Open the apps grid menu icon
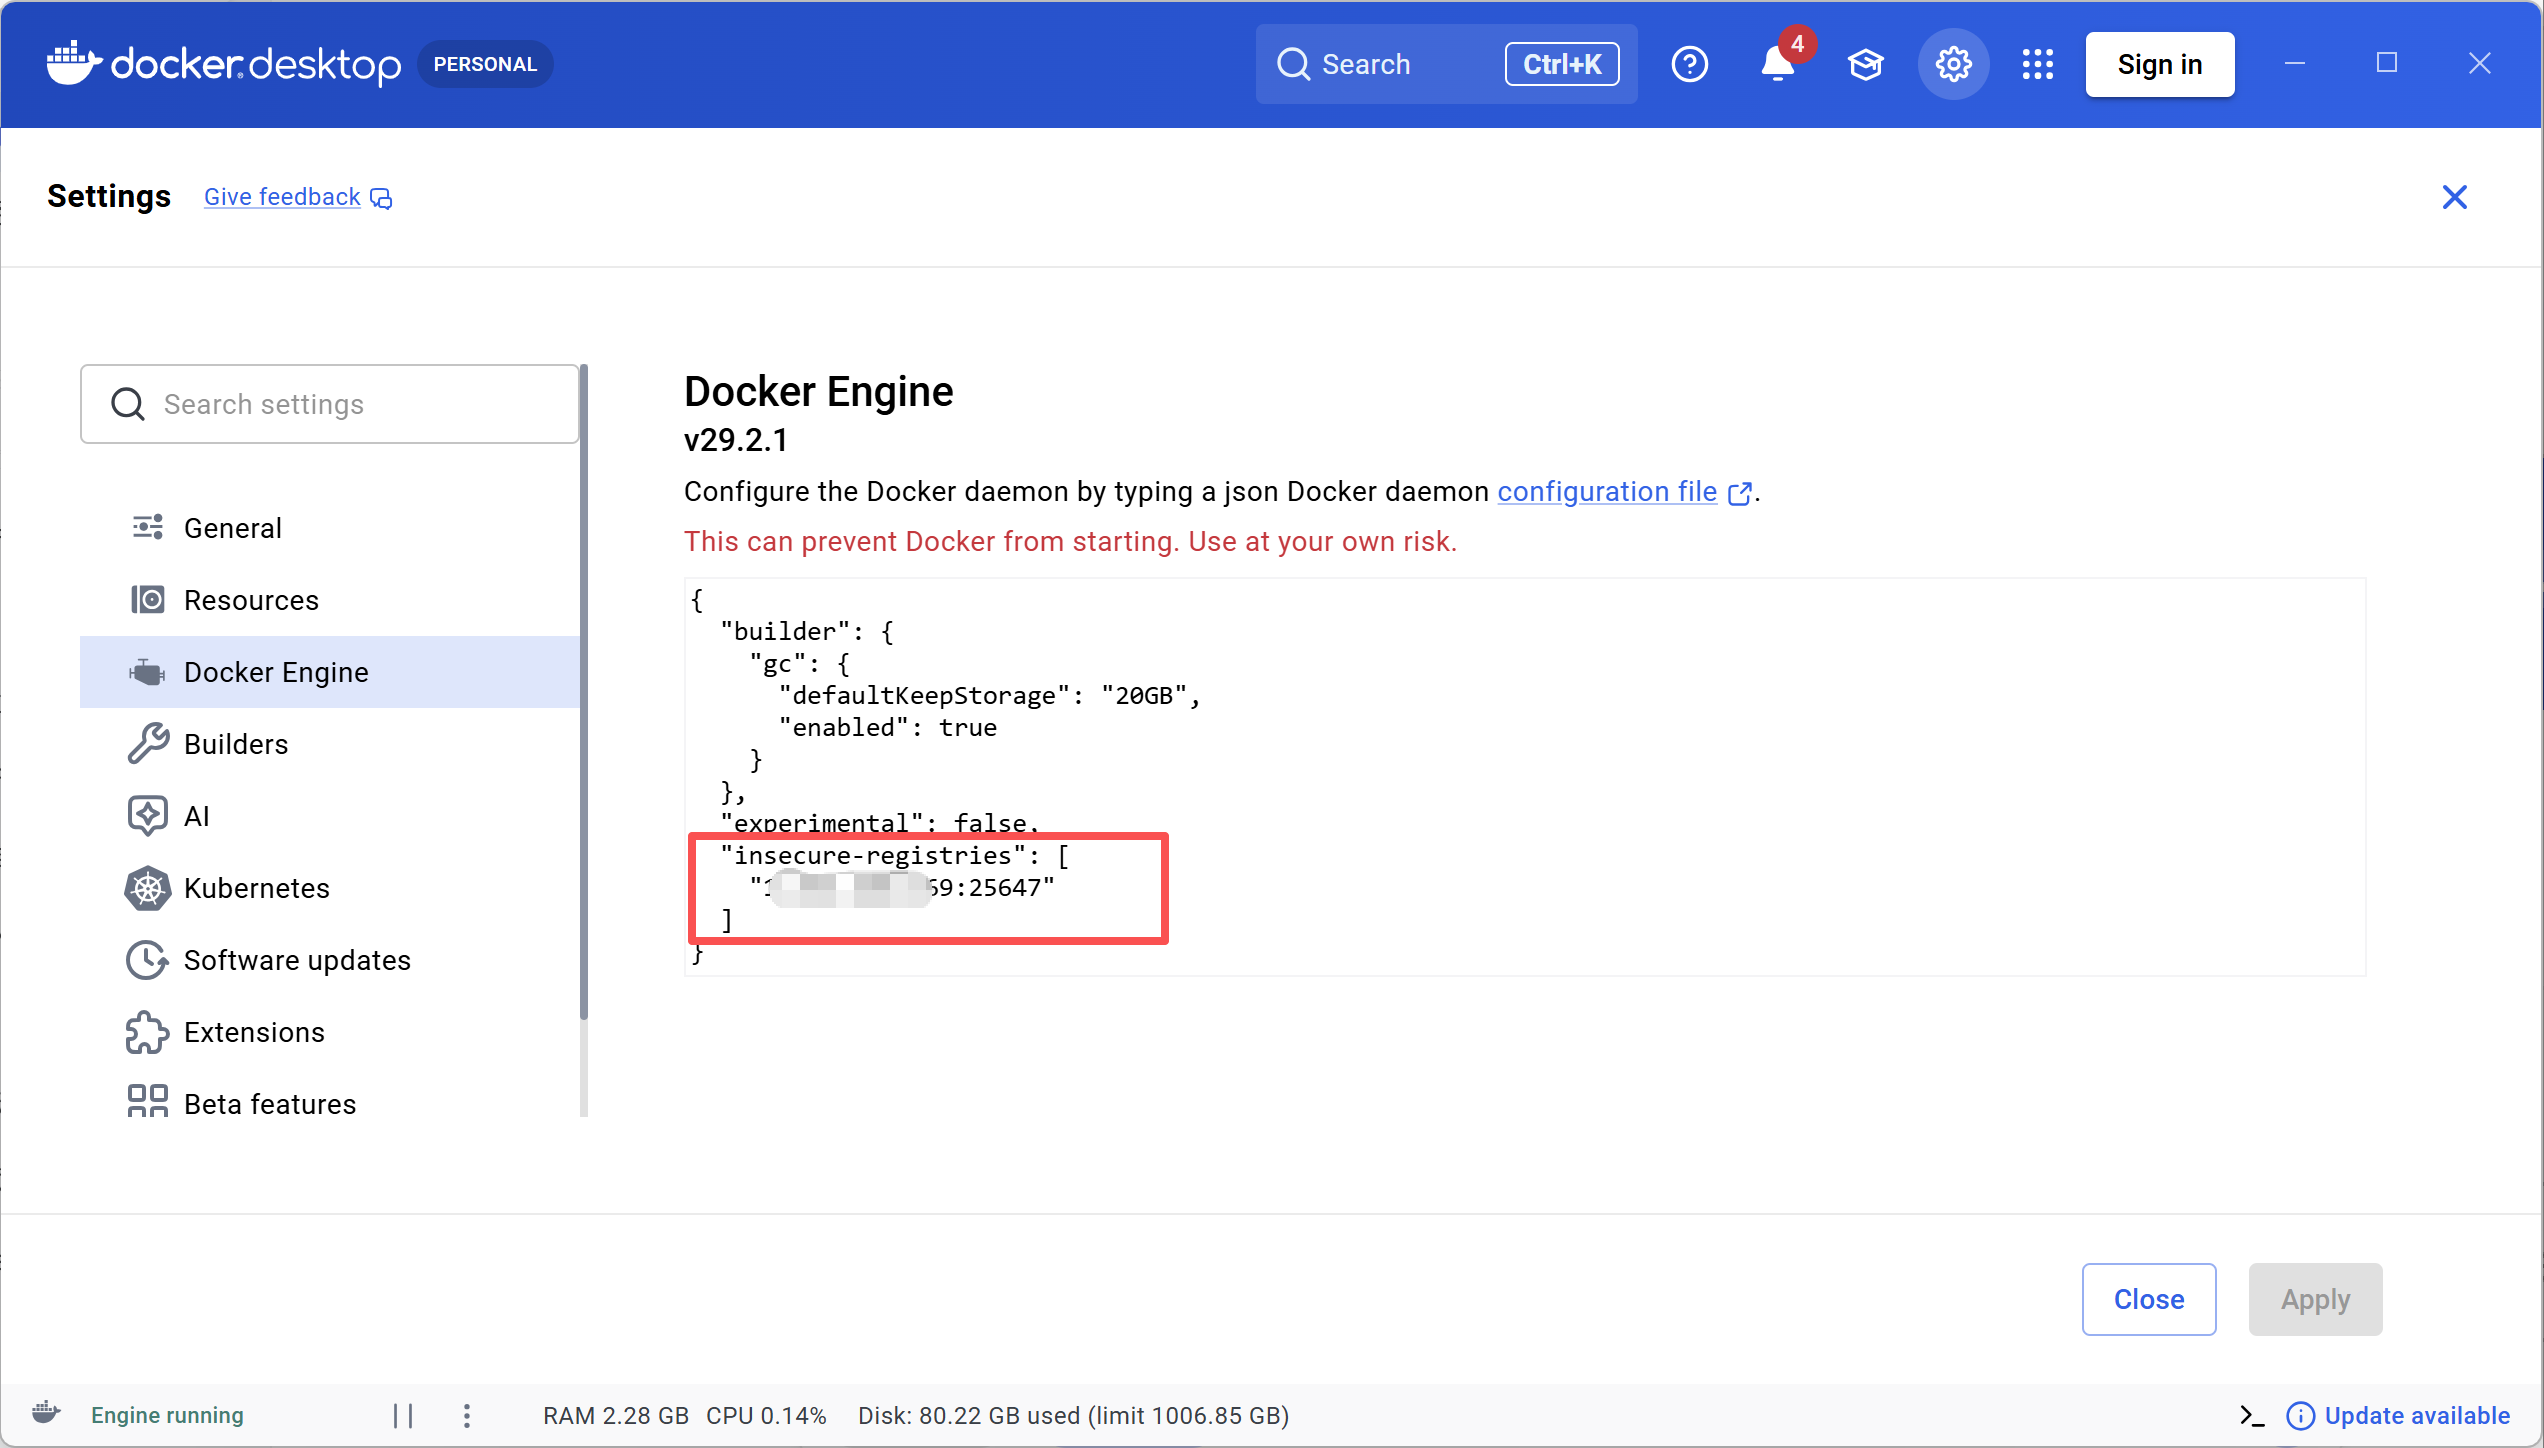The height and width of the screenshot is (1448, 2544). [2037, 64]
